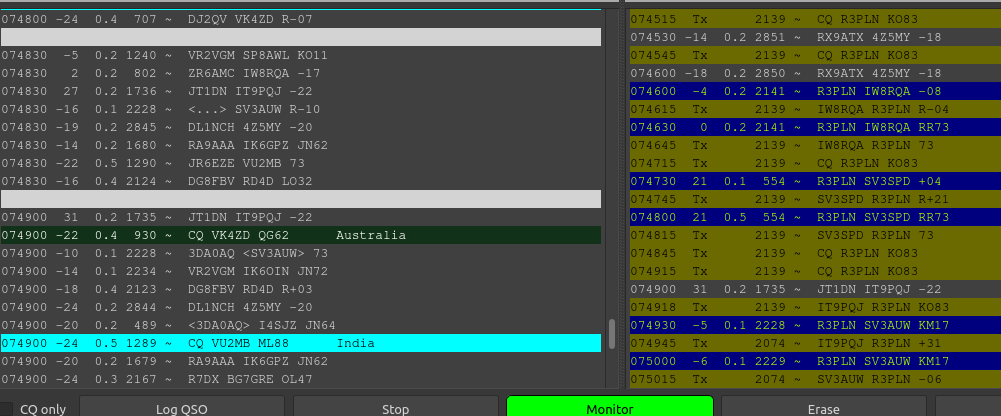Select the IT9PQJ R3PLN +31 Tx row
The image size is (1001, 416).
click(x=815, y=343)
